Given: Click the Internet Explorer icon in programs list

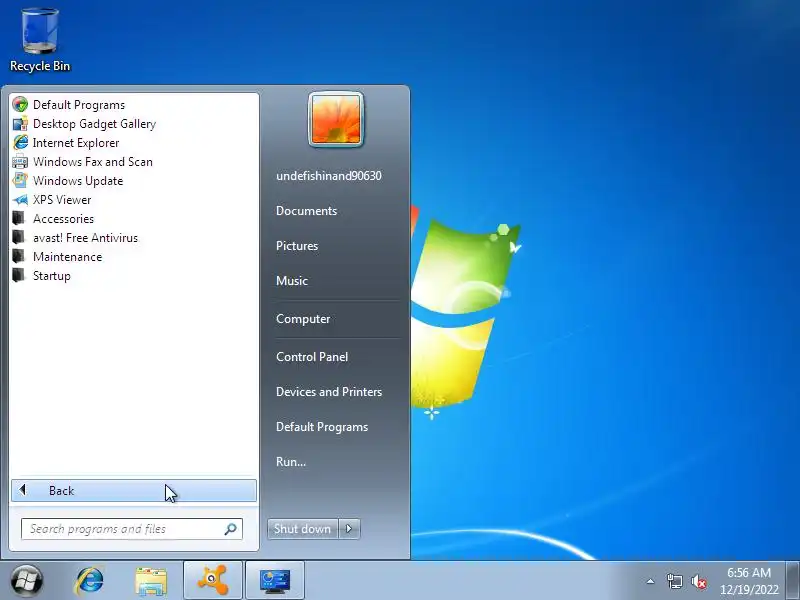Looking at the screenshot, I should tap(20, 142).
